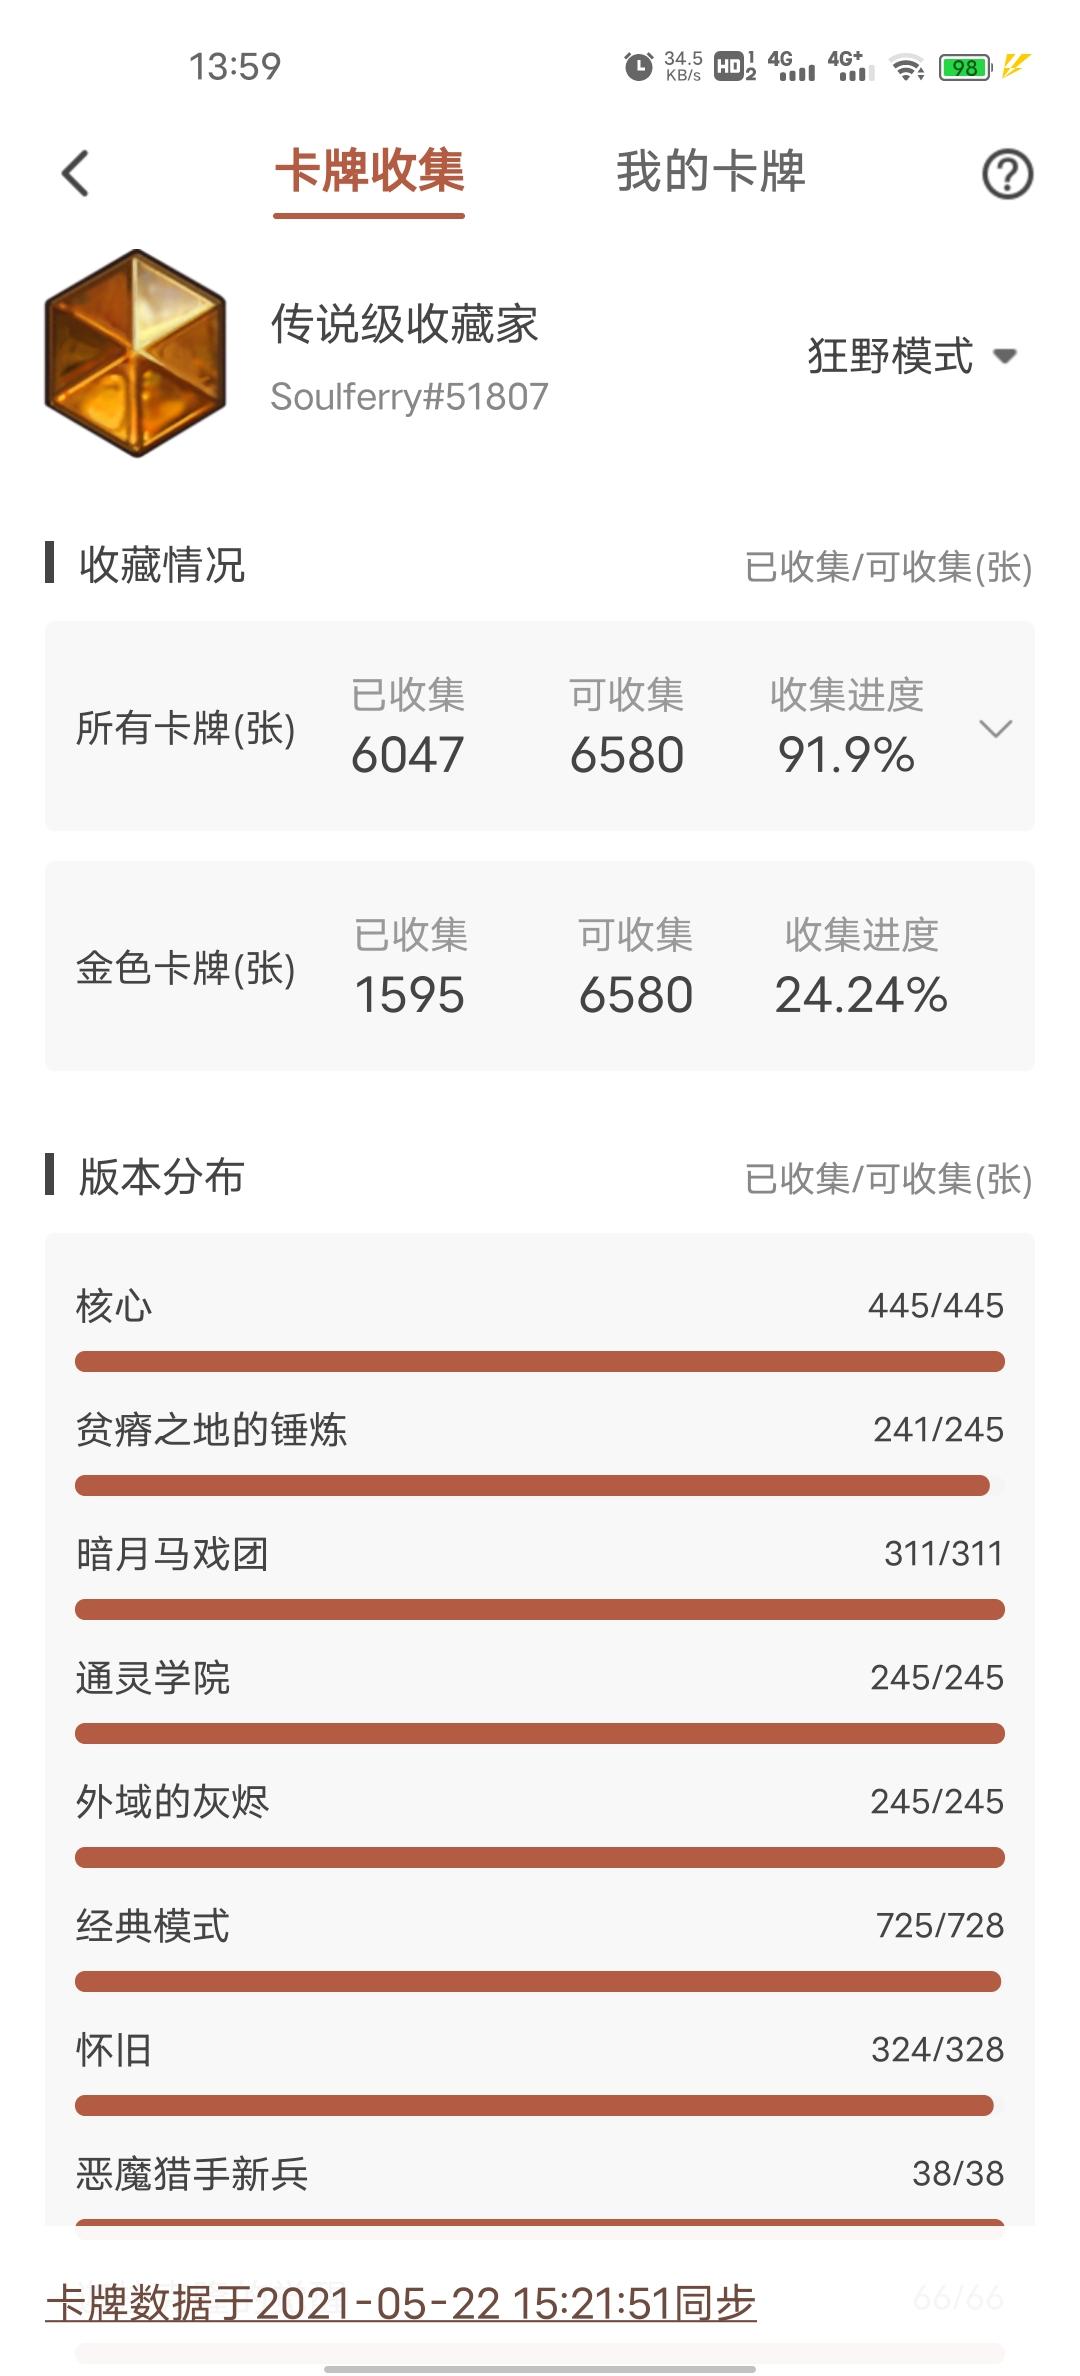Open the help question mark icon
Image resolution: width=1080 pixels, height=2376 pixels.
coord(1007,174)
